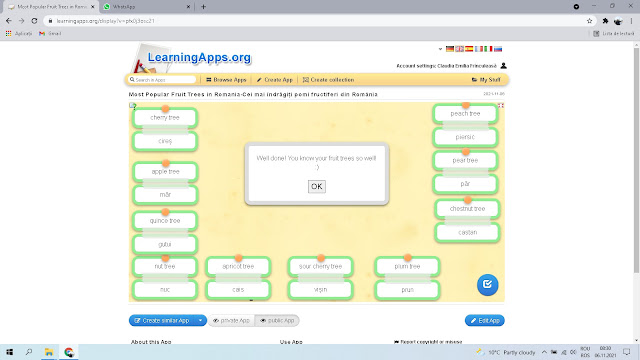Open My Stuff menu
This screenshot has height=360, width=640.
point(486,80)
